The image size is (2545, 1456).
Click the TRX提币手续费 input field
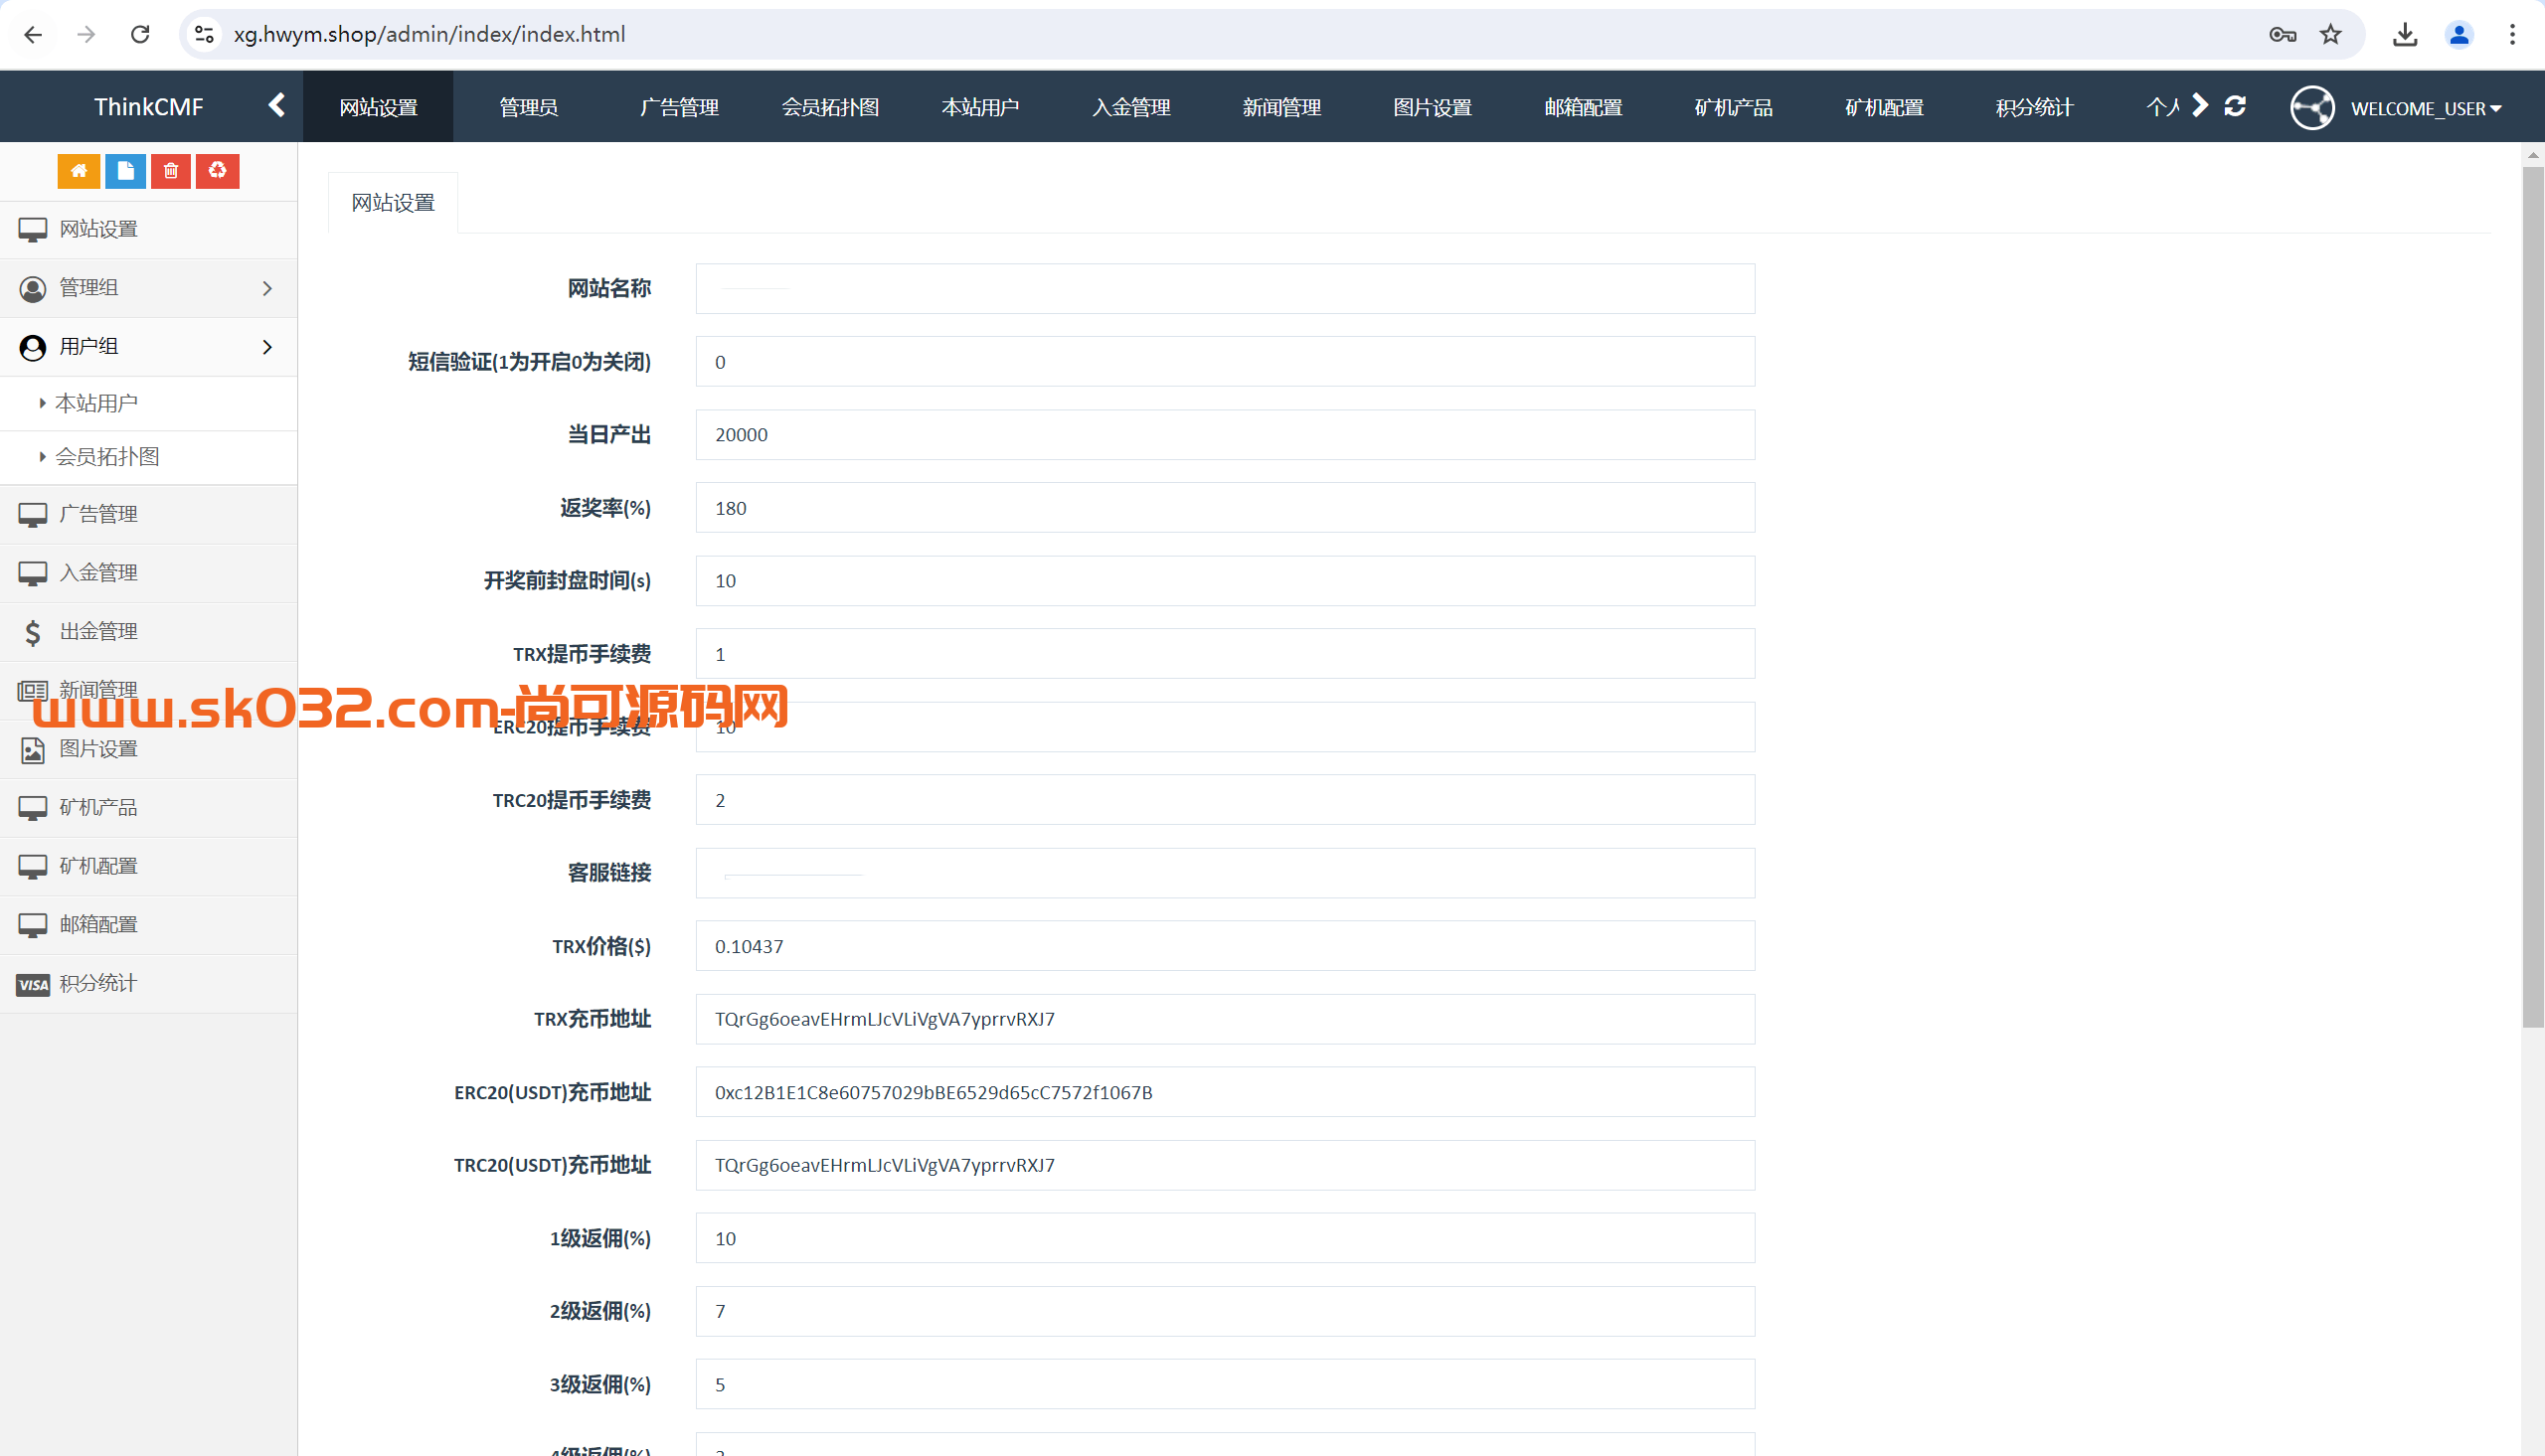pyautogui.click(x=1225, y=654)
